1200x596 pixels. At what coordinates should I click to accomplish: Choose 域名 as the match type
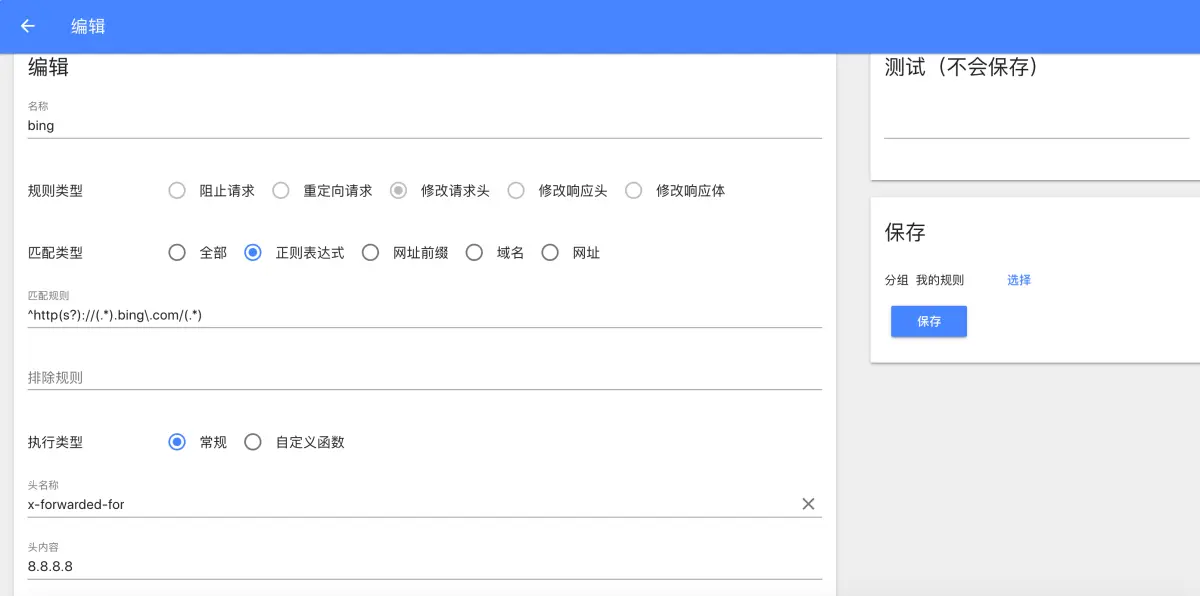pyautogui.click(x=474, y=252)
